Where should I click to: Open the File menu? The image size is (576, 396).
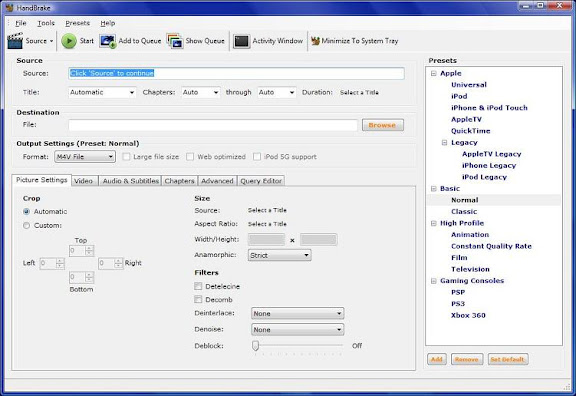pyautogui.click(x=21, y=23)
